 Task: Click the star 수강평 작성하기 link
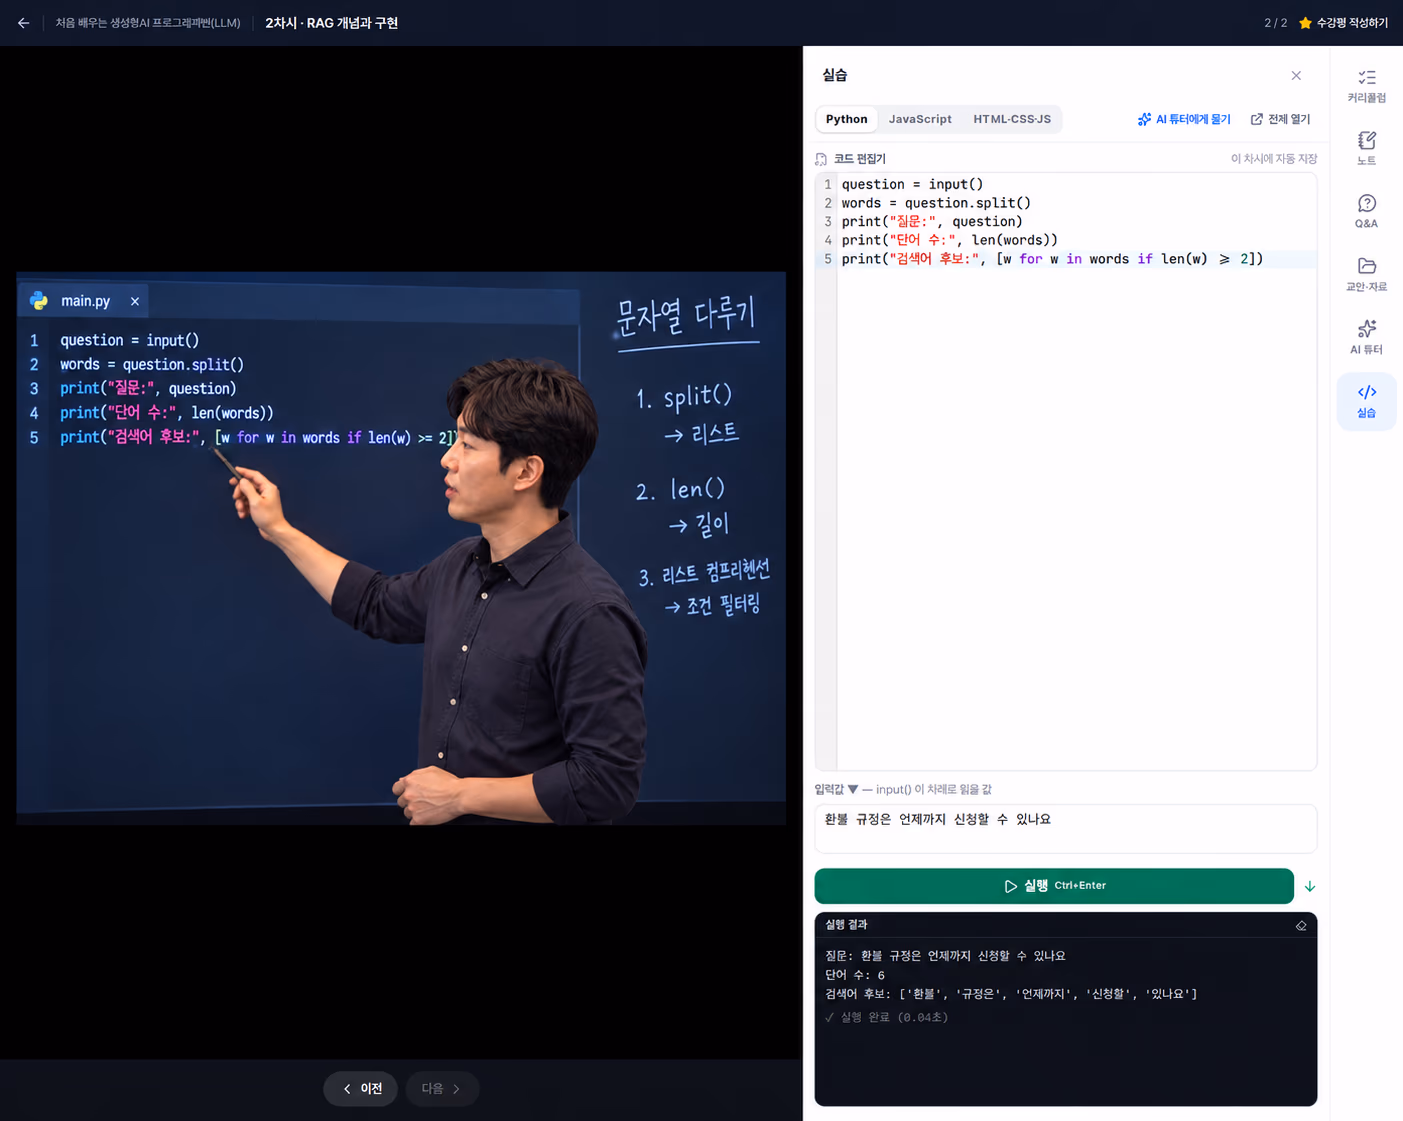click(x=1343, y=23)
